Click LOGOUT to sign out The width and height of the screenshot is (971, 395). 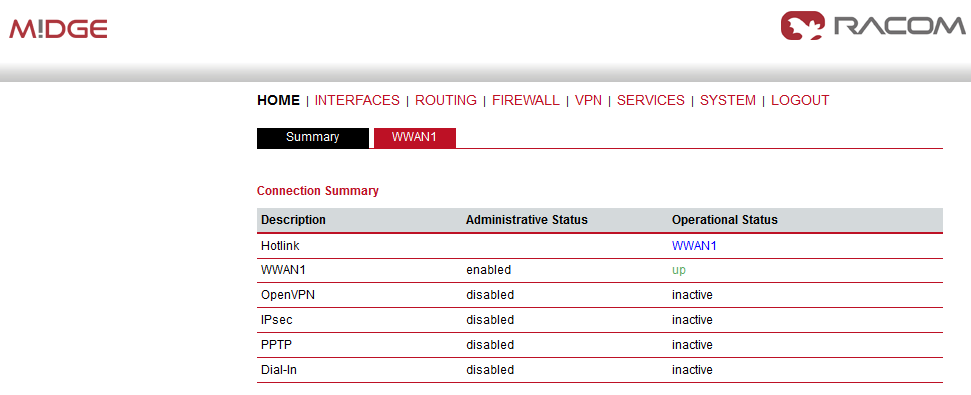click(800, 100)
